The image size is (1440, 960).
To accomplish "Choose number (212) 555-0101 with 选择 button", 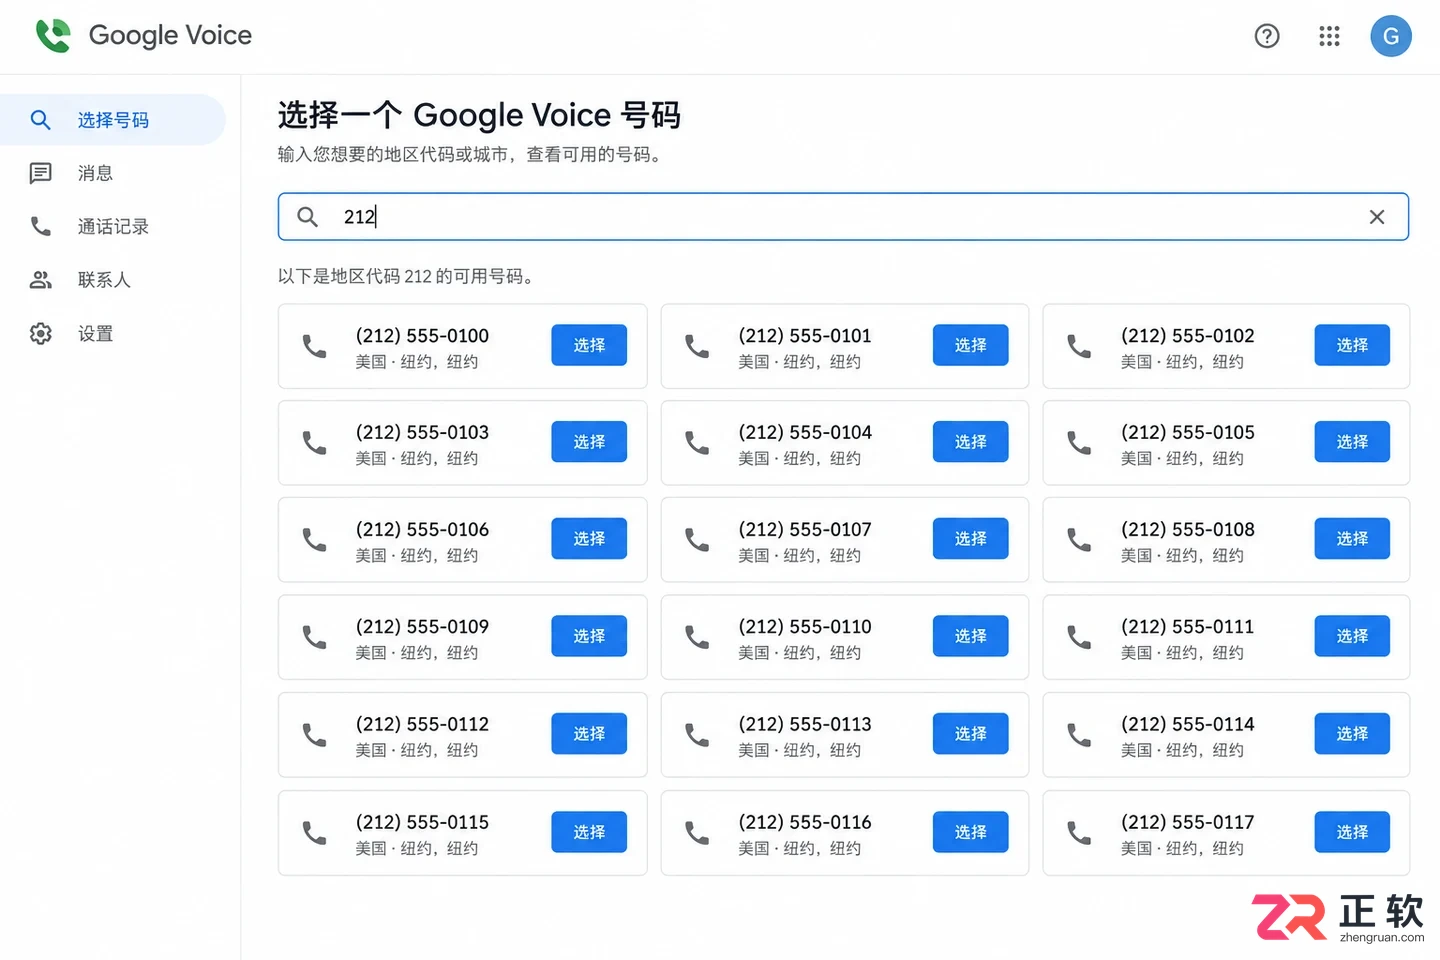I will point(970,345).
